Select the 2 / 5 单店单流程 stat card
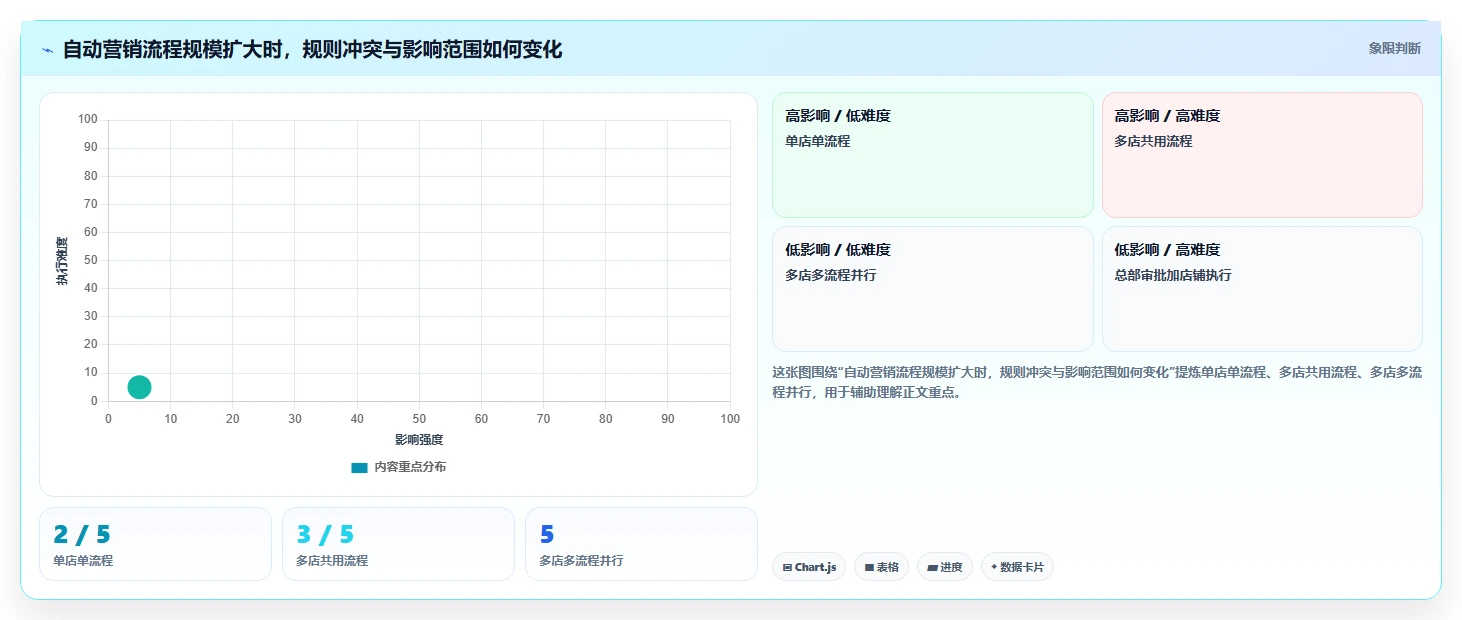This screenshot has width=1462, height=620. [155, 544]
